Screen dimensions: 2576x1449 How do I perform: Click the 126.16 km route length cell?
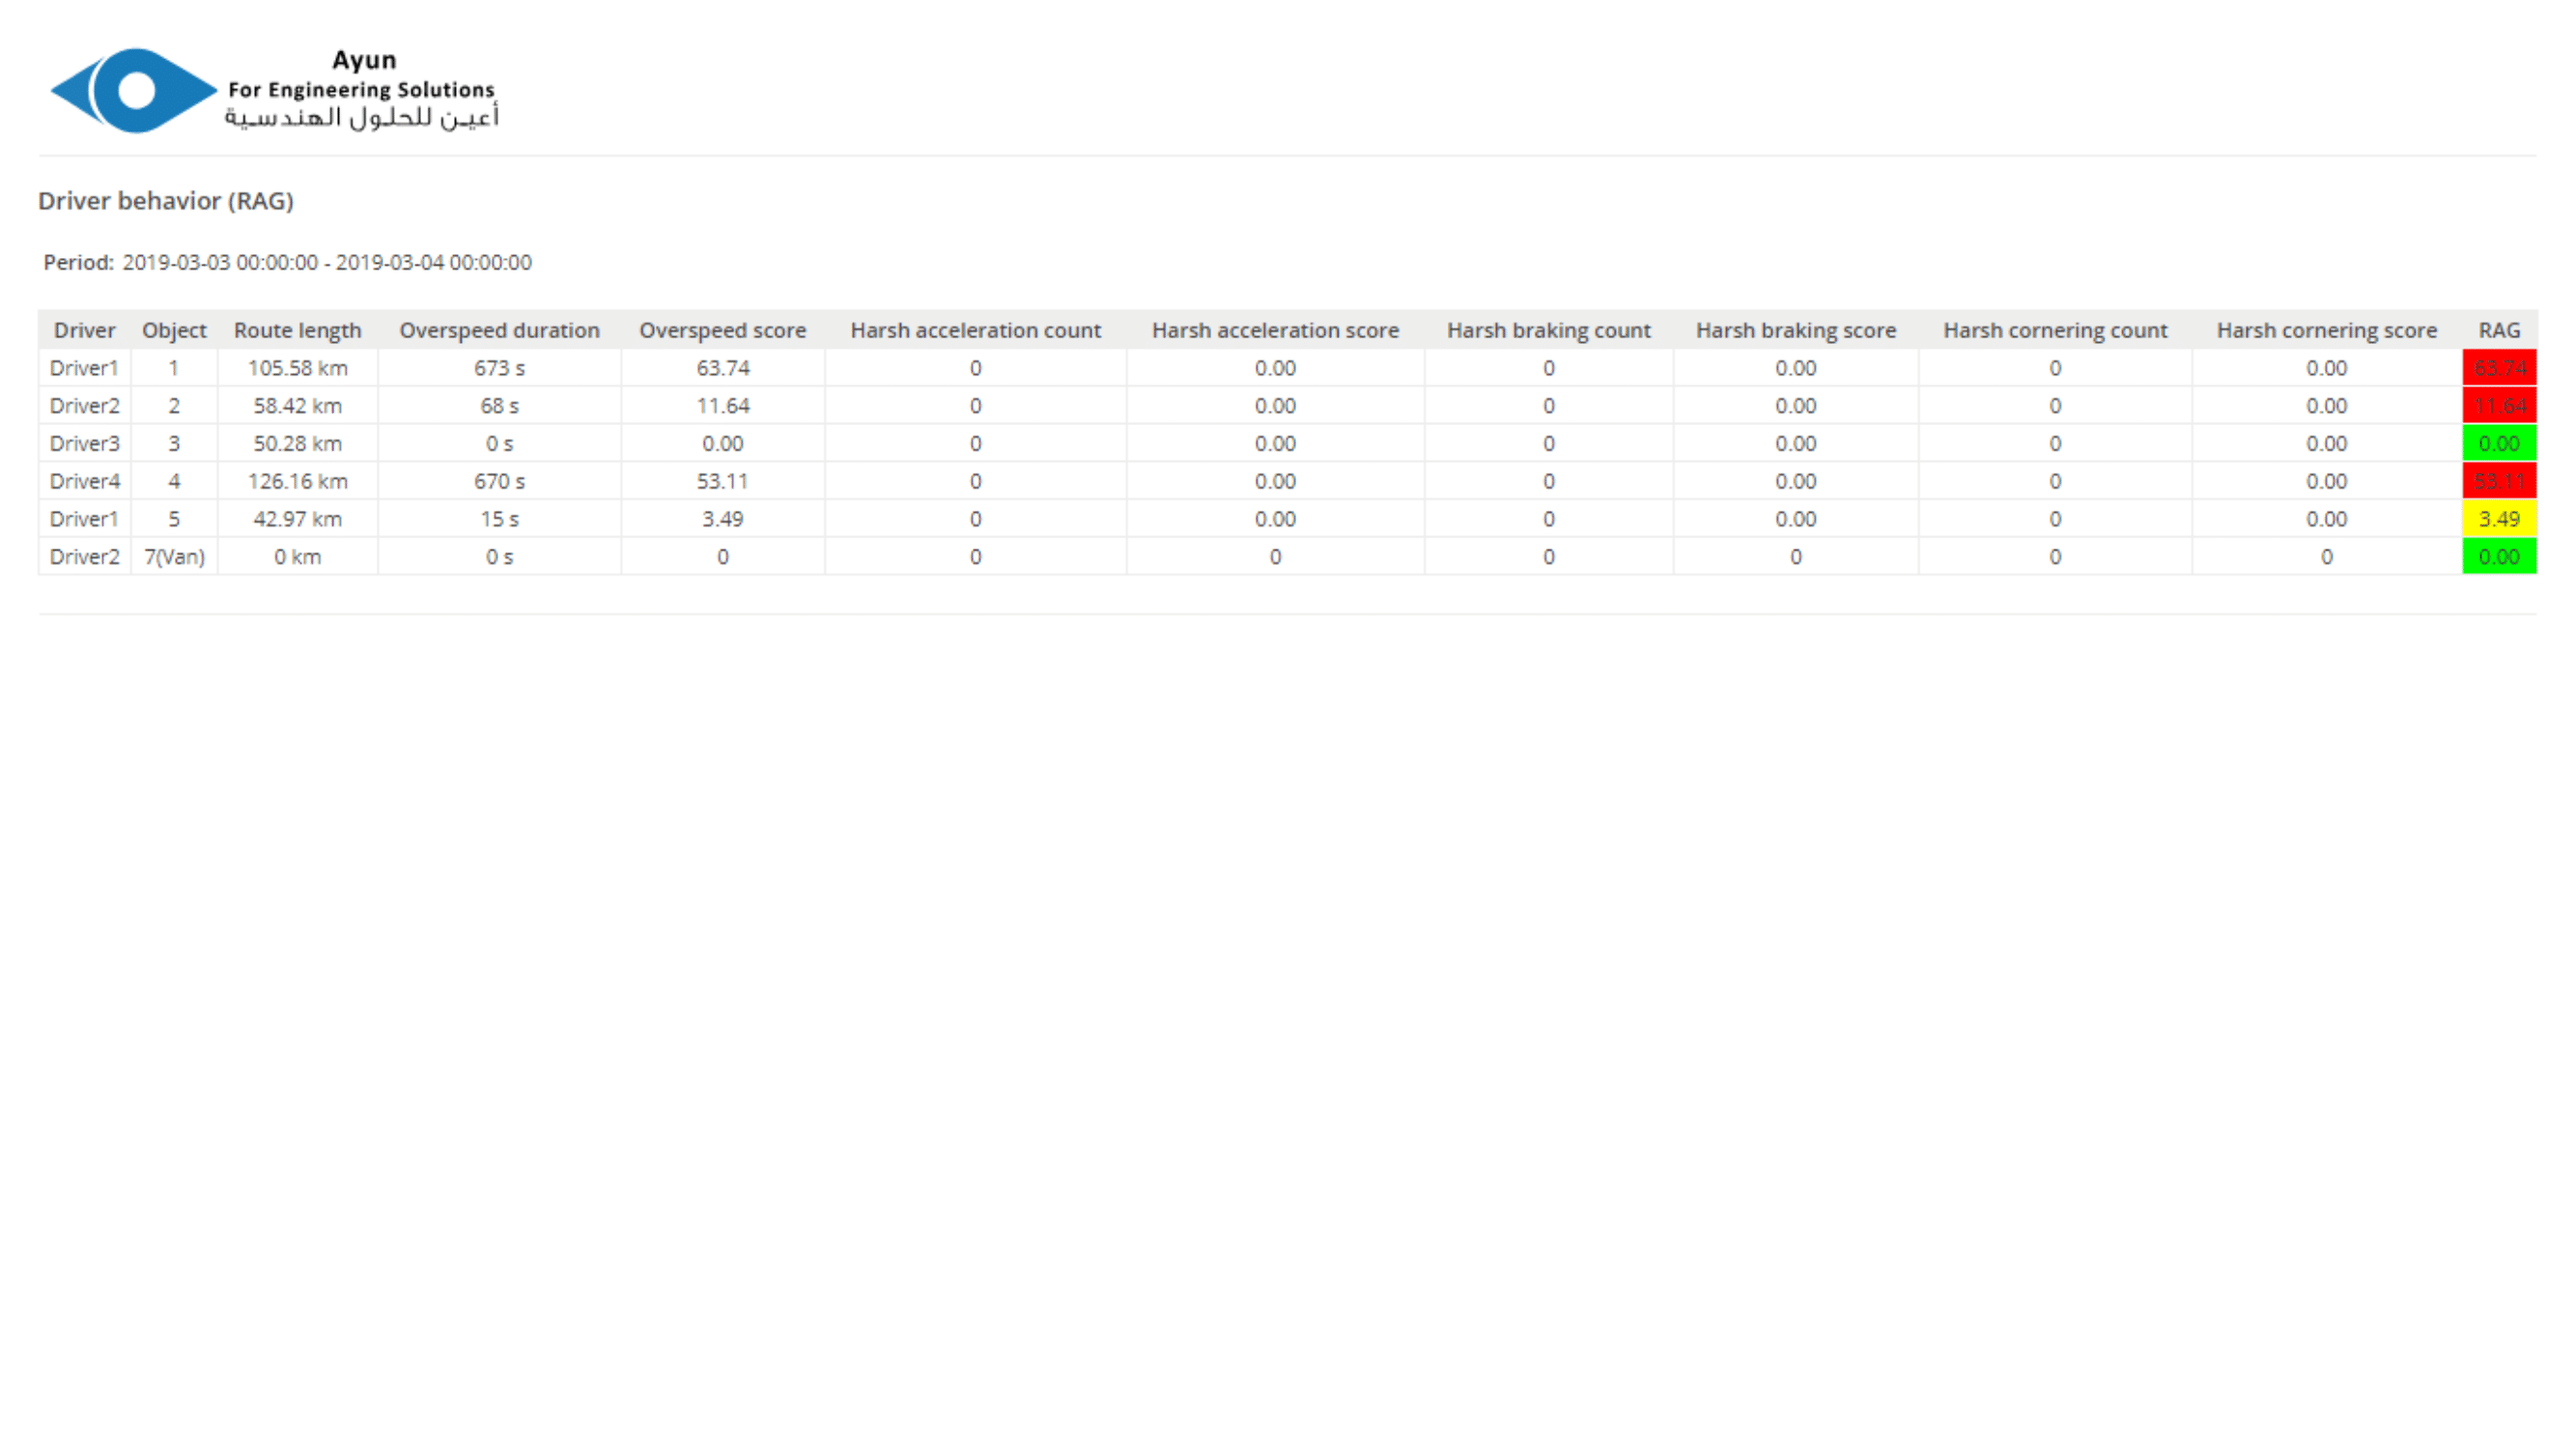coord(297,481)
